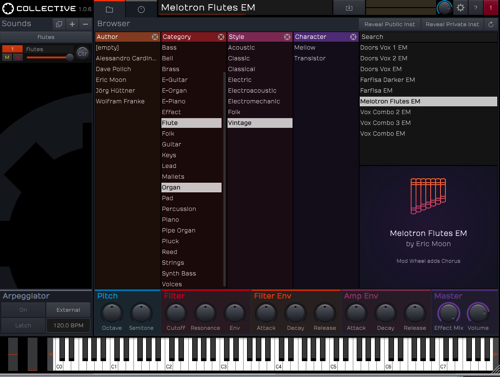Click the red panic exclamation button

pyautogui.click(x=491, y=8)
